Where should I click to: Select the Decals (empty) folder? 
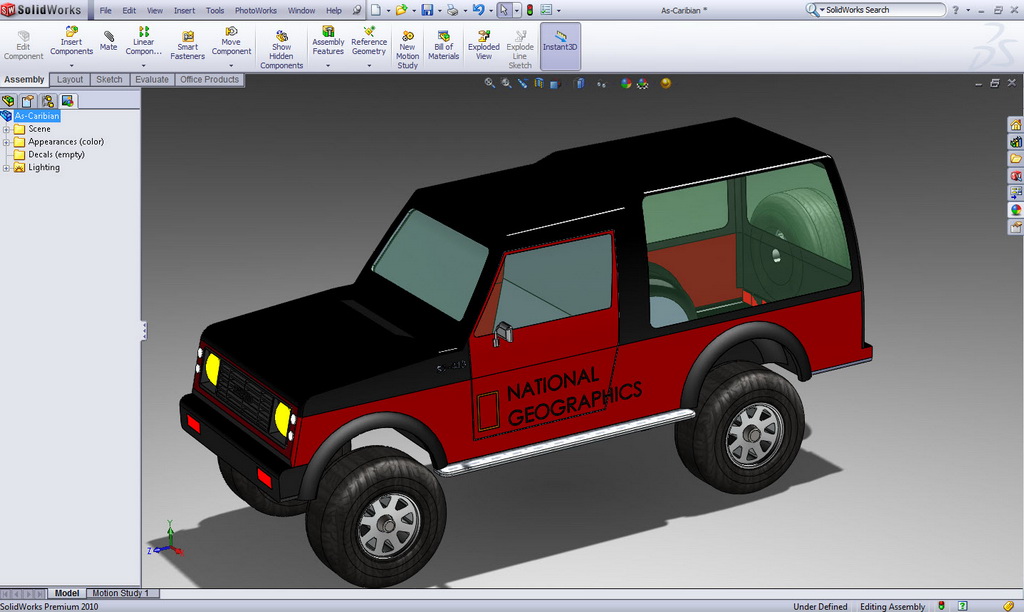pyautogui.click(x=56, y=155)
